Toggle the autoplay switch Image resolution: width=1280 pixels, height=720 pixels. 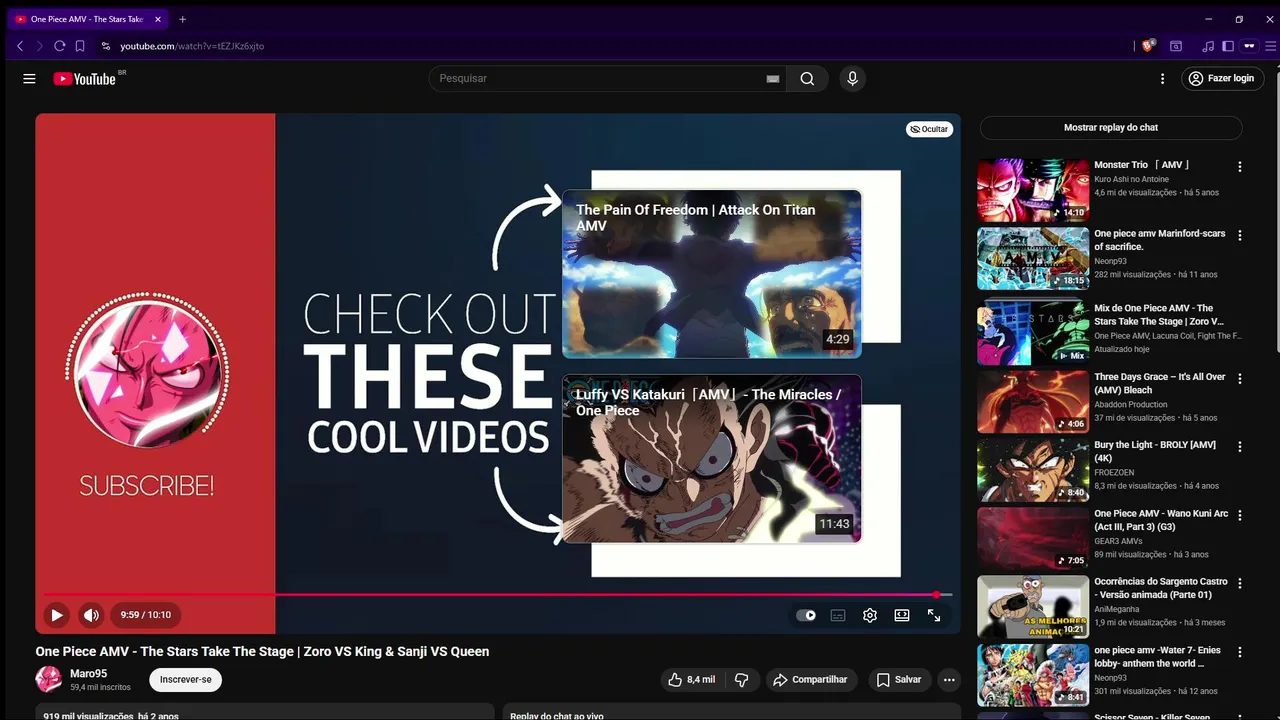806,615
